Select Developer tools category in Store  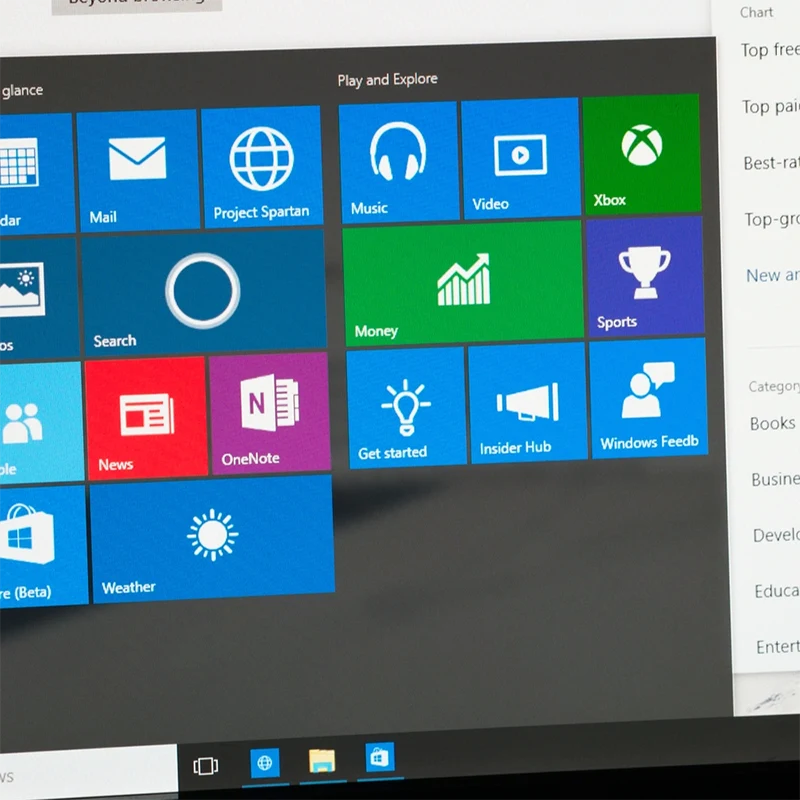(777, 535)
